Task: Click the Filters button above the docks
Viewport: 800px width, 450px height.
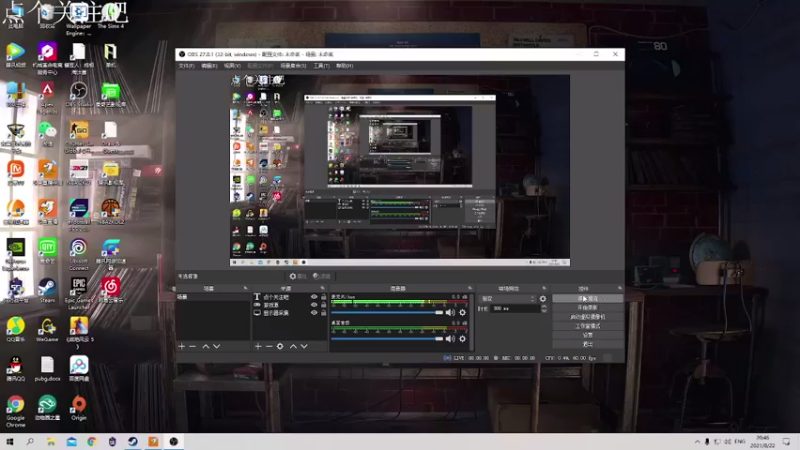Action: point(321,276)
